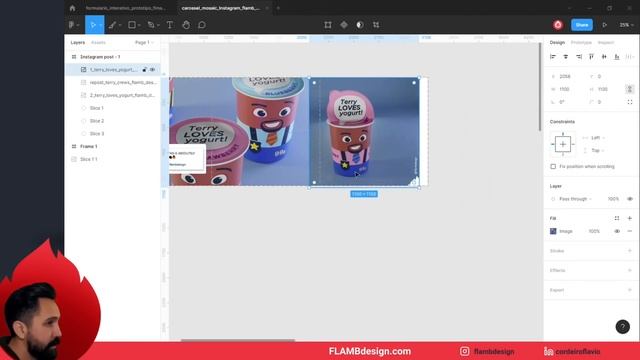Select the Hand tool
The width and height of the screenshot is (640, 360).
(x=186, y=25)
